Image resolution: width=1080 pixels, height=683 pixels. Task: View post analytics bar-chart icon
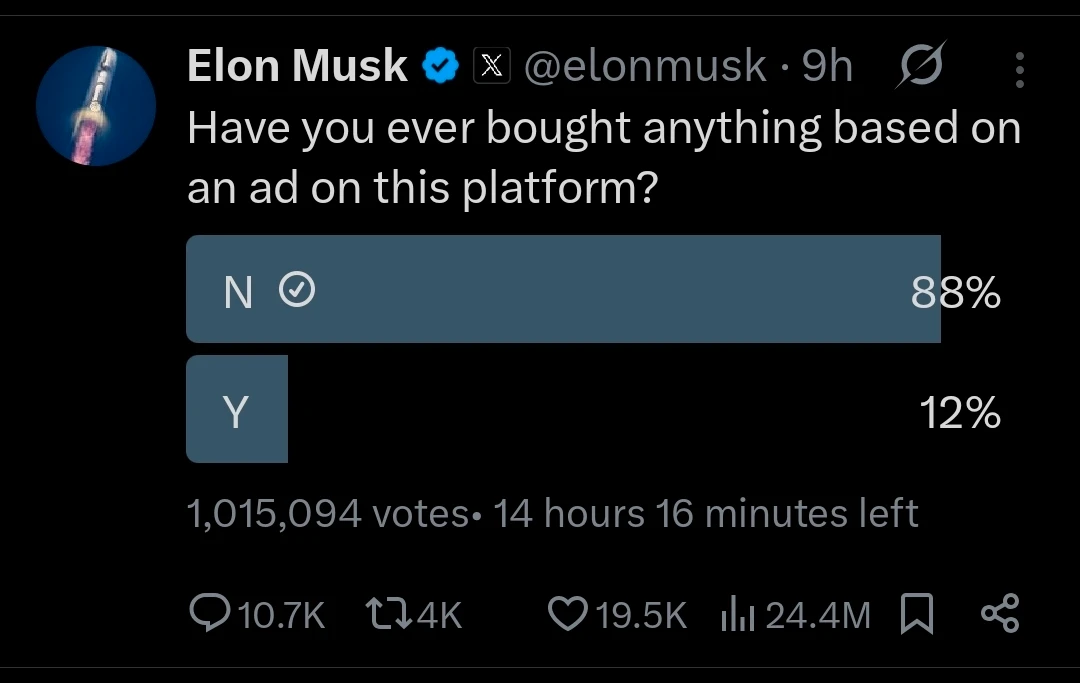(736, 614)
